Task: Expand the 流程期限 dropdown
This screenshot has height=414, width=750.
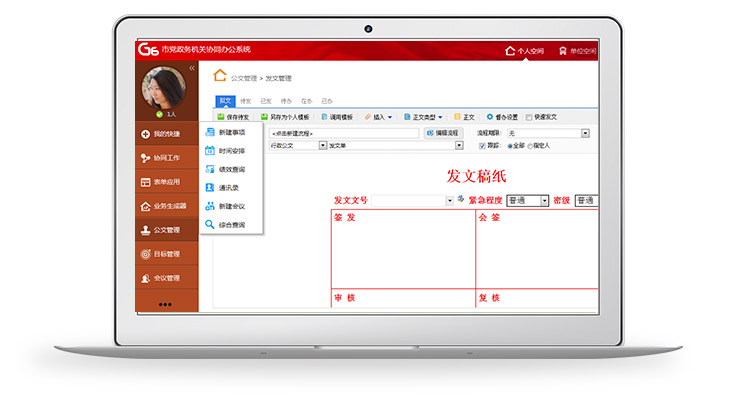Action: (585, 133)
